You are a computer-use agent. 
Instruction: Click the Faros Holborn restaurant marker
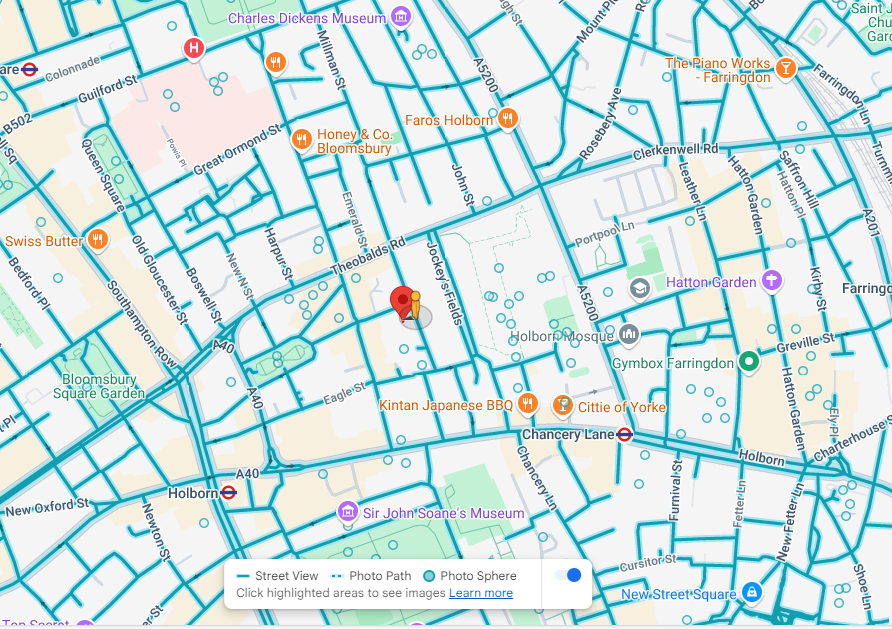click(507, 118)
